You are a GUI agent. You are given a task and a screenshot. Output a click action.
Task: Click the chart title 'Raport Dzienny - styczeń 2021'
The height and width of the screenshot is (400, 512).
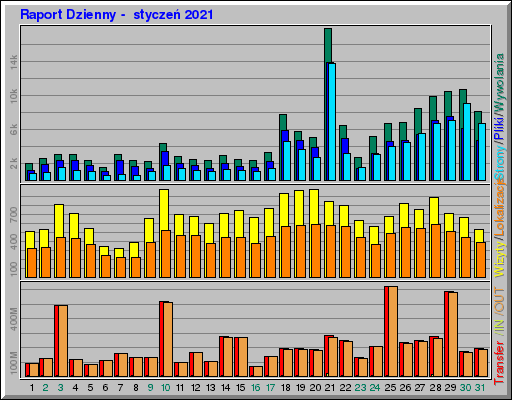116,15
